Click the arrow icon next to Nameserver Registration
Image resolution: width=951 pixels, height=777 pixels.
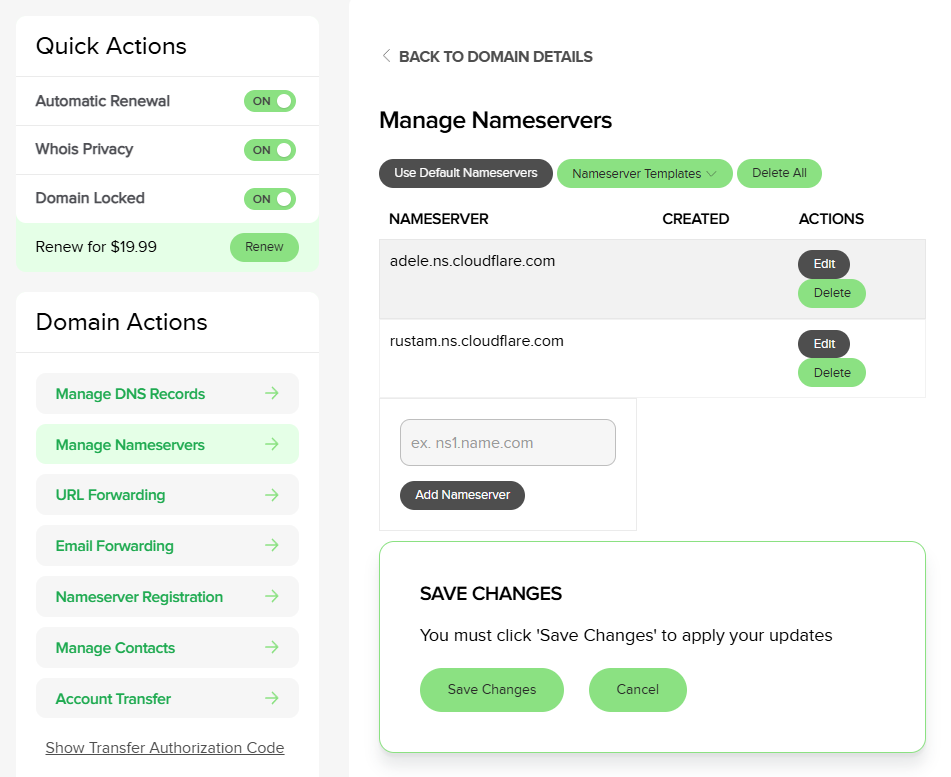271,597
